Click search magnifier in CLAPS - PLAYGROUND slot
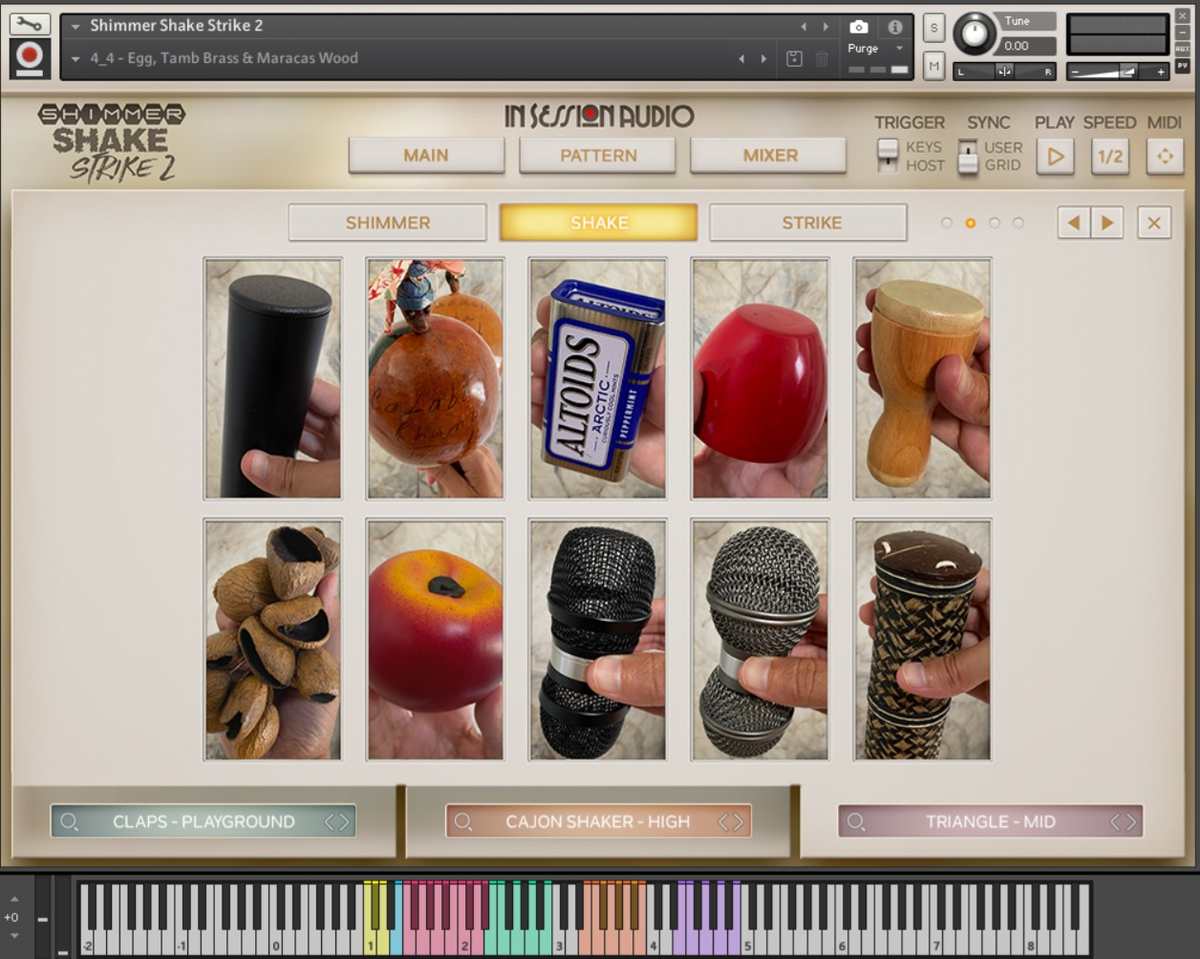 [69, 822]
